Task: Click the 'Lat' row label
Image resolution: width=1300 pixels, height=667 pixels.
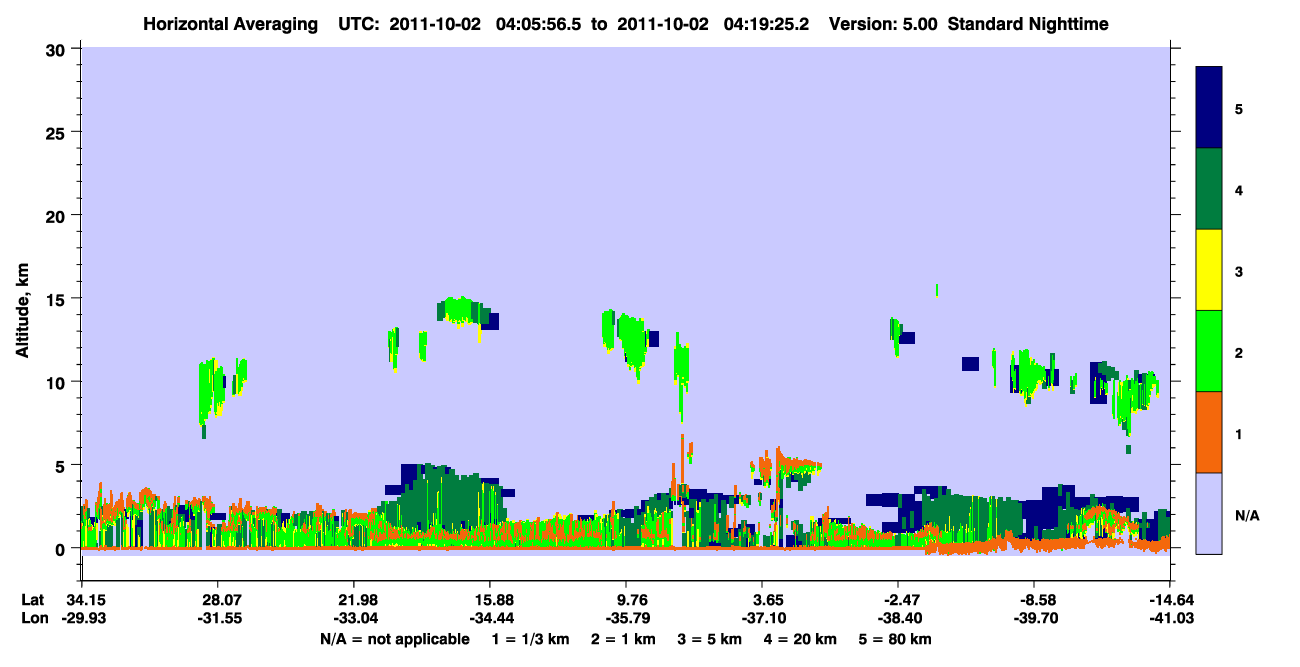Action: point(32,600)
